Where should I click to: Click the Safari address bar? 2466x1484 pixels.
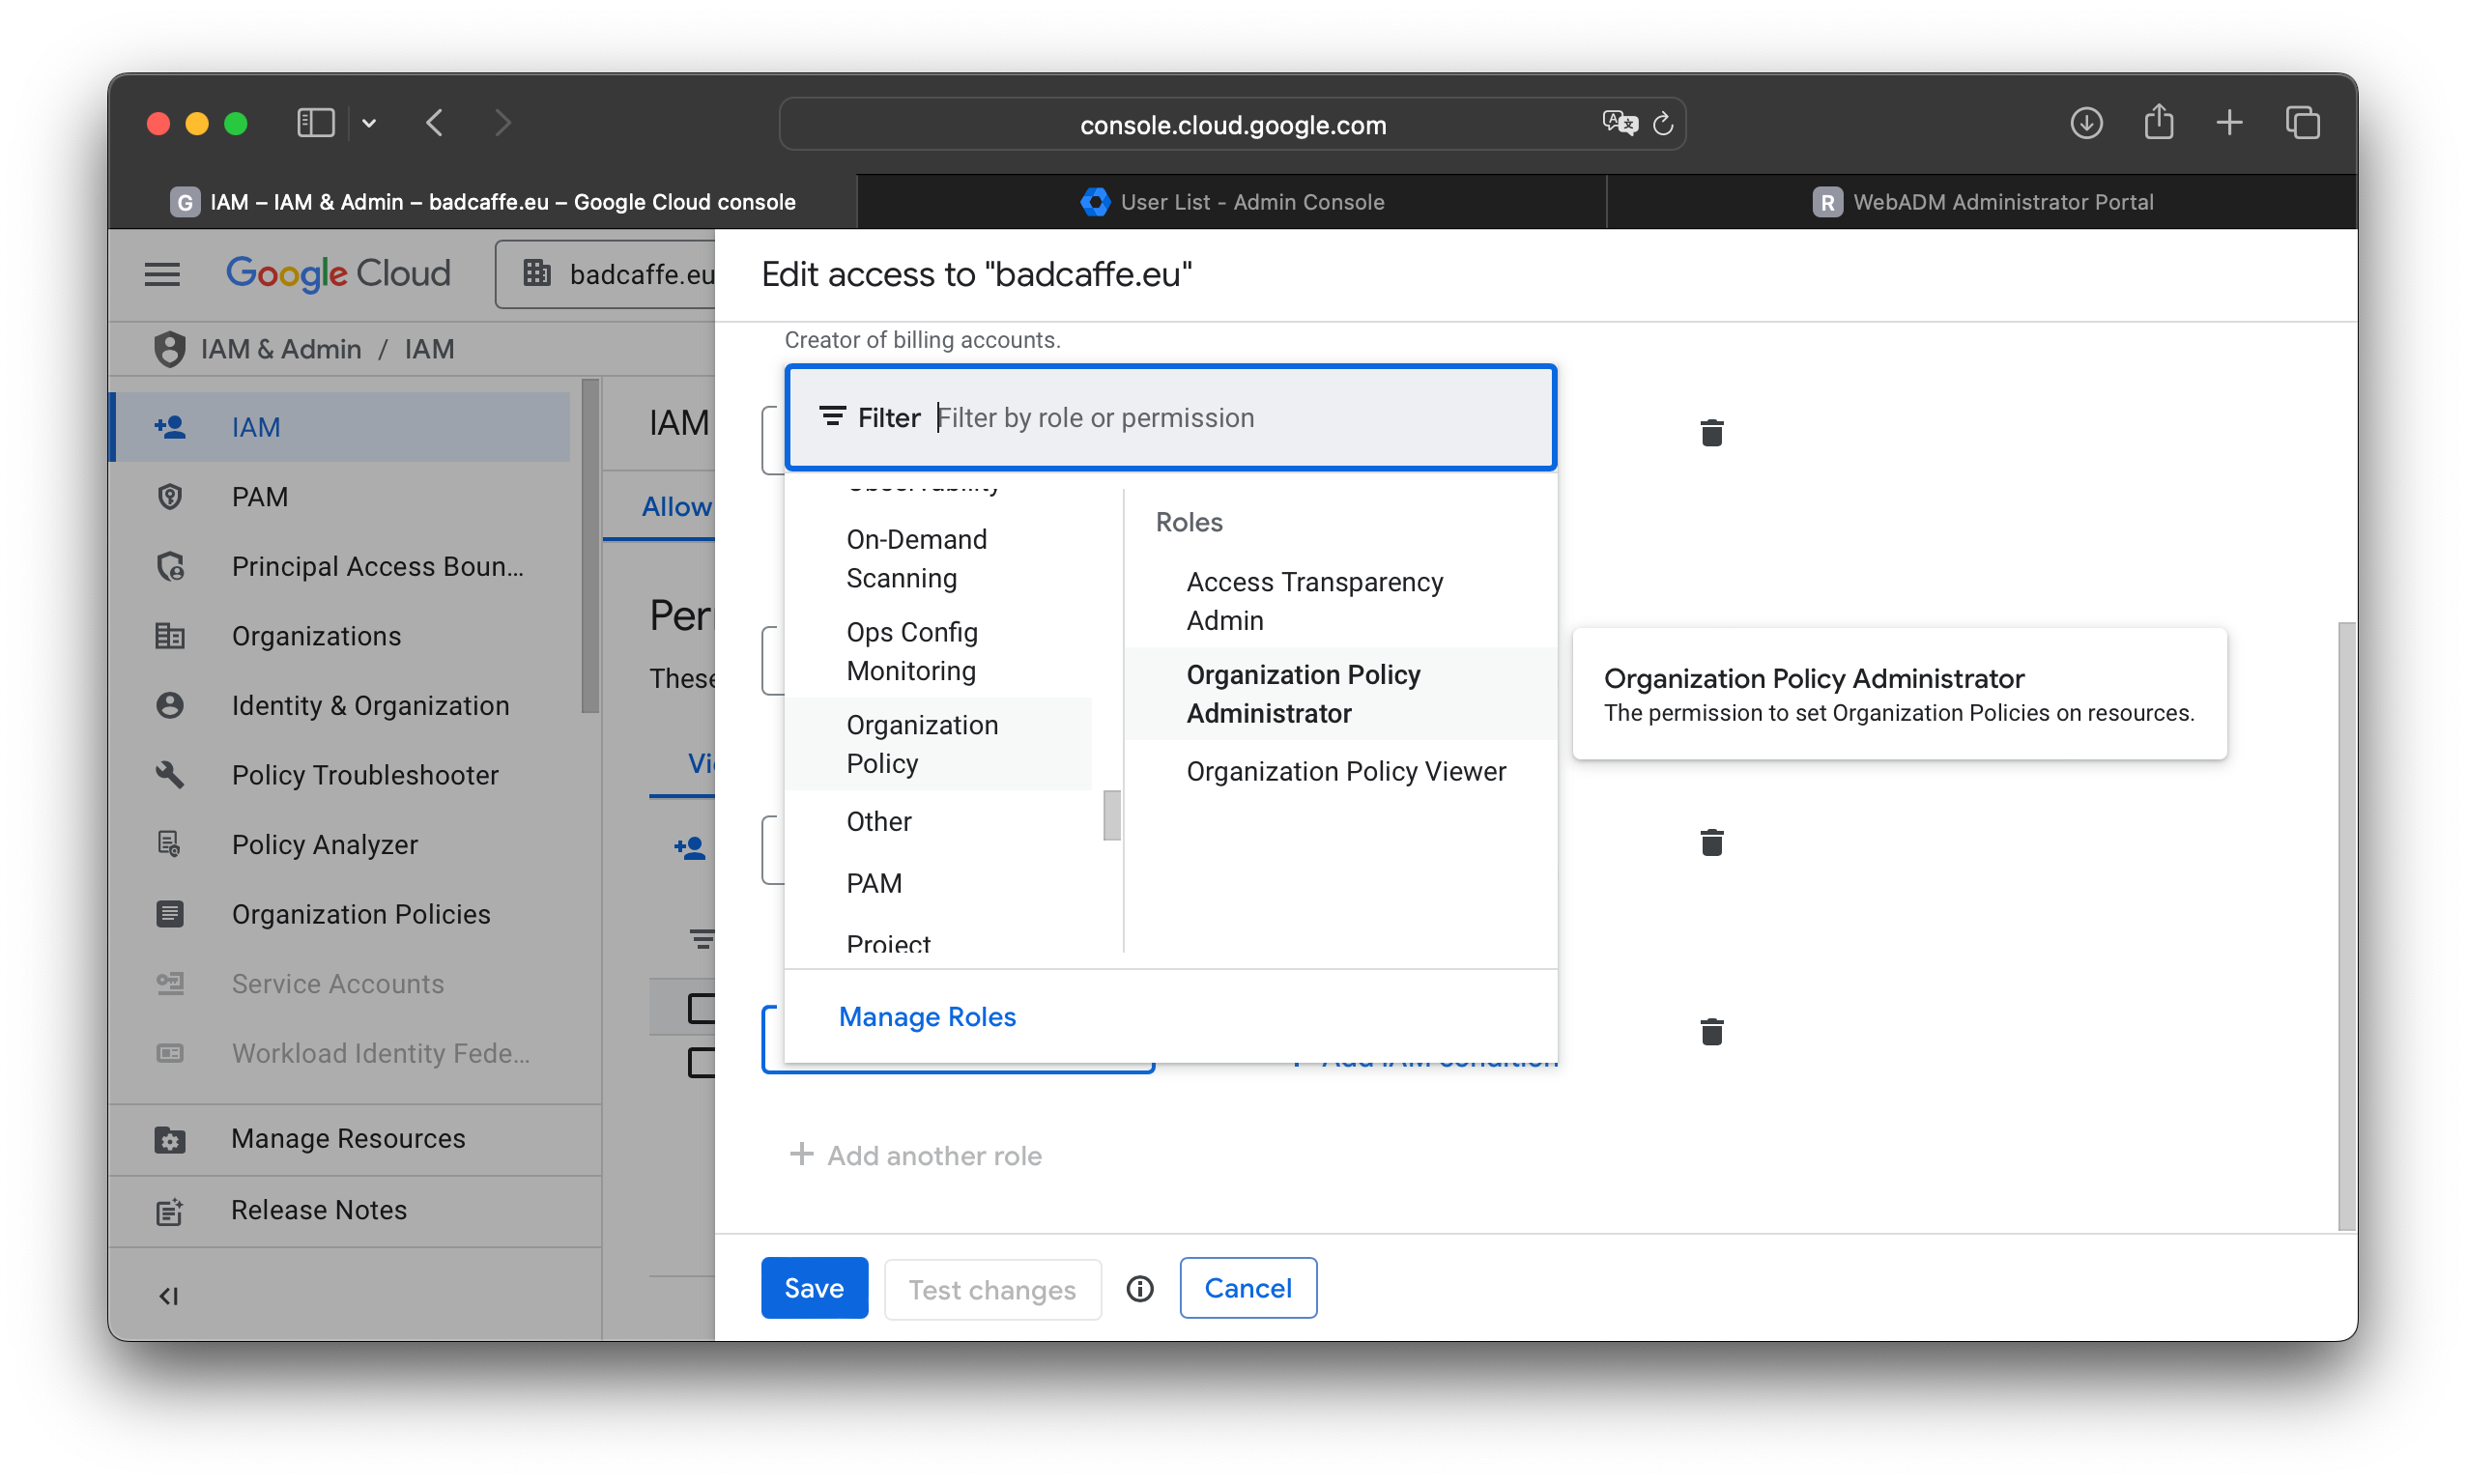[x=1232, y=123]
